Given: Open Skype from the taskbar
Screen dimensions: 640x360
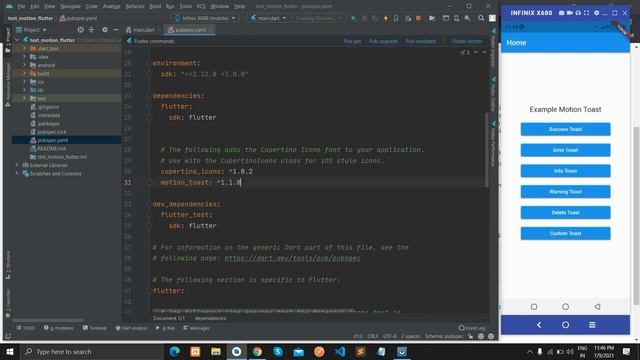Looking at the screenshot, I should point(278,351).
